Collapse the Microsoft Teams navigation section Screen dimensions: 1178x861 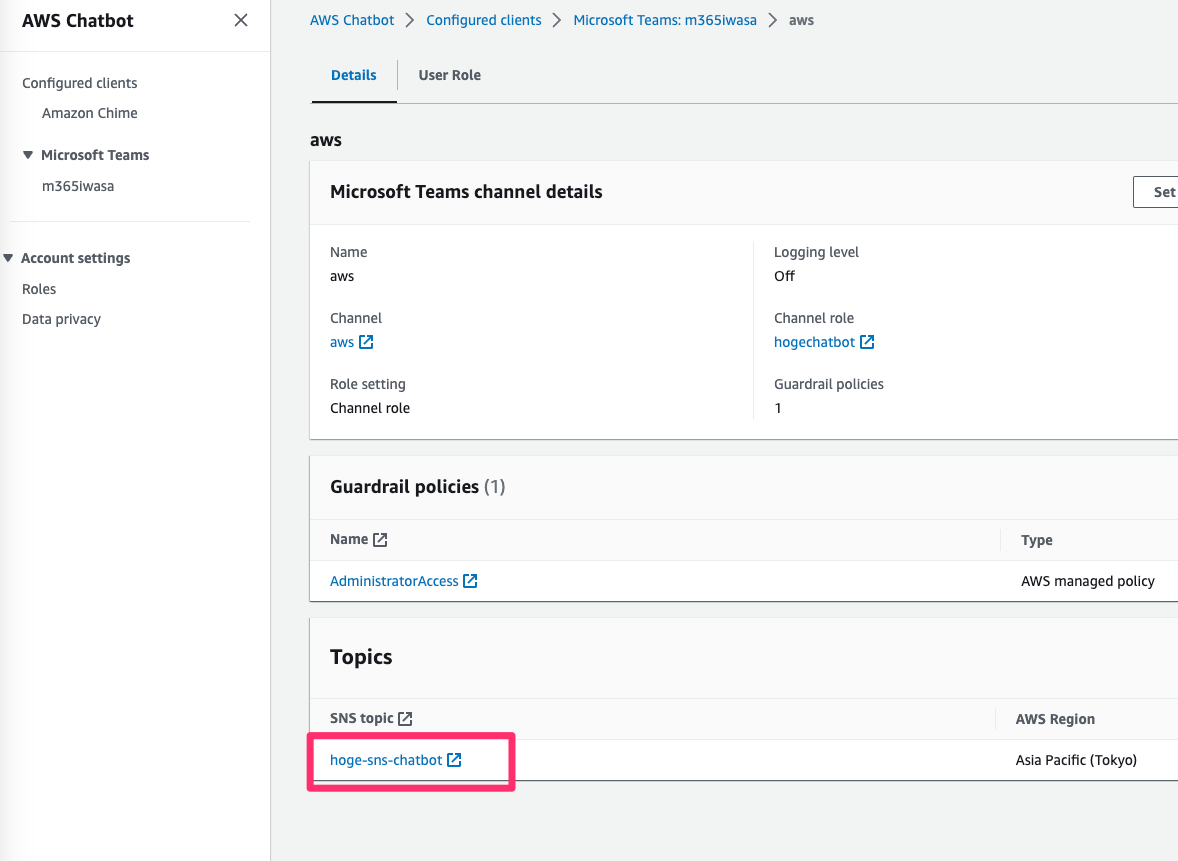pos(28,155)
